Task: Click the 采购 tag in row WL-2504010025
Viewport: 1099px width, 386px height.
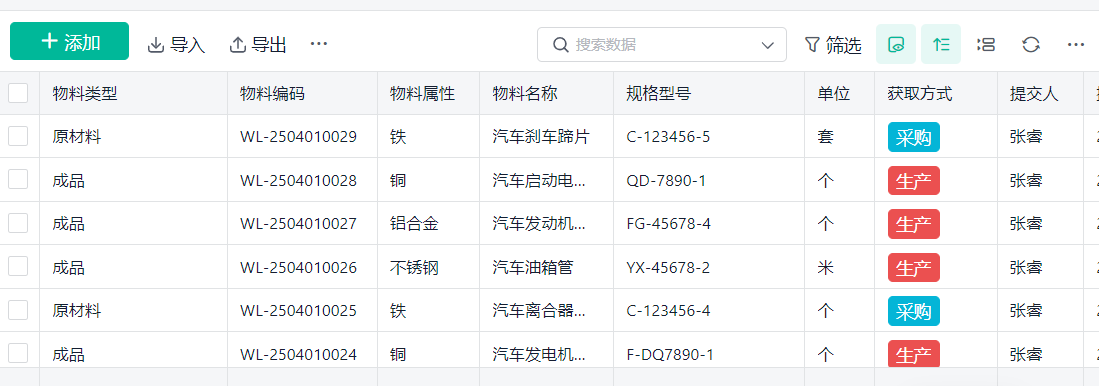Action: coord(913,311)
